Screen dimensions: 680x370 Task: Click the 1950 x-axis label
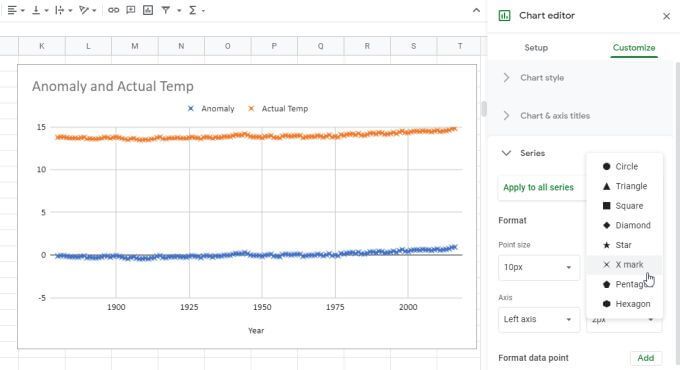click(262, 307)
